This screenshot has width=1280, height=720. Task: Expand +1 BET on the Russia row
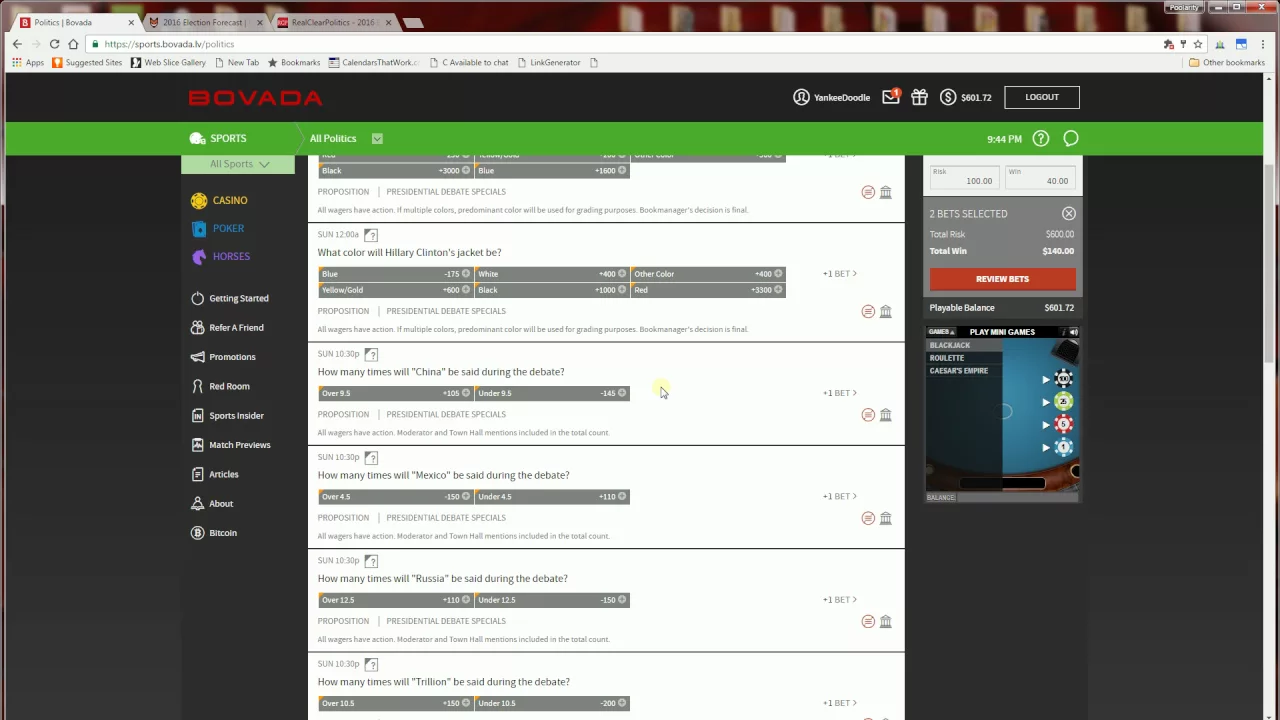(840, 600)
